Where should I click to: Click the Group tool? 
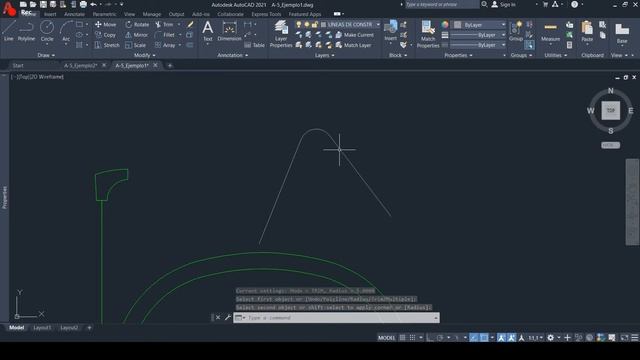[x=516, y=31]
